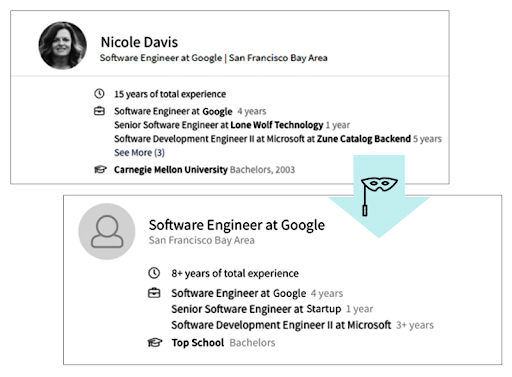Click the teal downward arrow graphic

point(379,196)
